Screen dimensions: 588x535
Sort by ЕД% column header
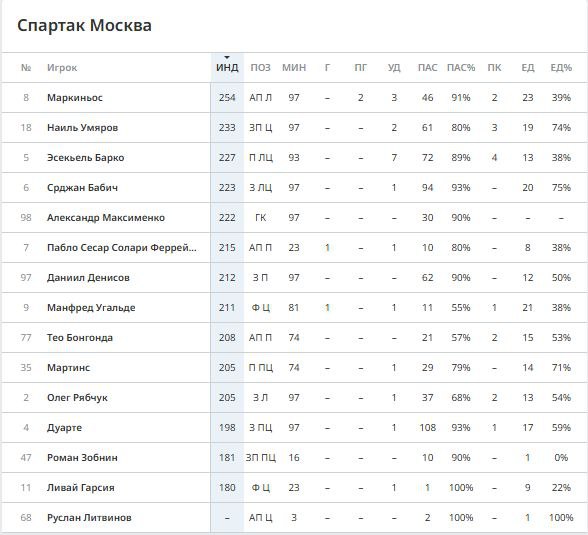click(561, 67)
